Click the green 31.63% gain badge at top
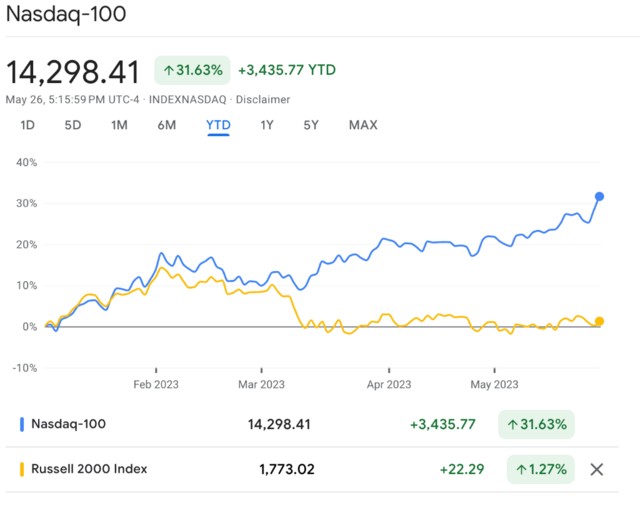This screenshot has height=506, width=640. tap(192, 70)
